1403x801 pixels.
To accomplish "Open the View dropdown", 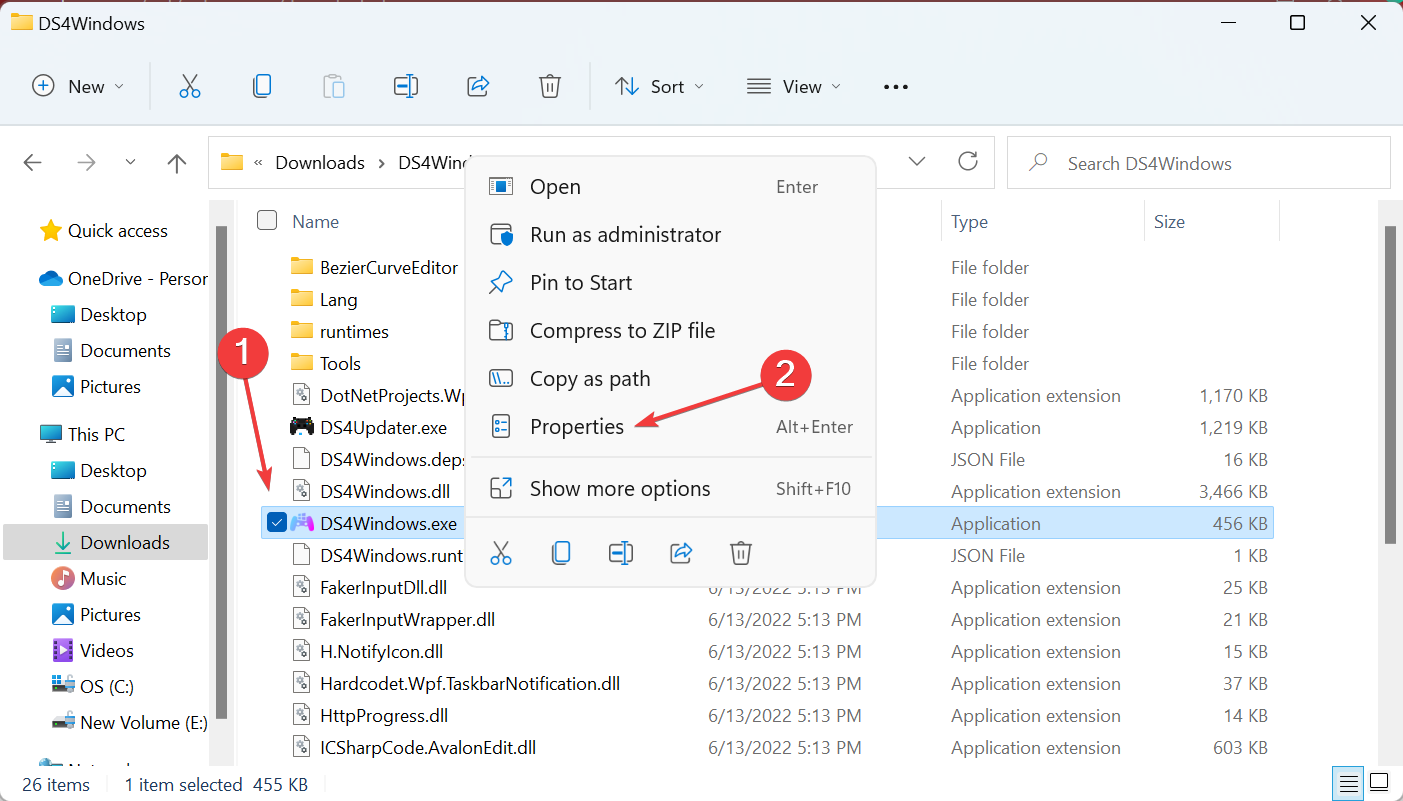I will [794, 86].
